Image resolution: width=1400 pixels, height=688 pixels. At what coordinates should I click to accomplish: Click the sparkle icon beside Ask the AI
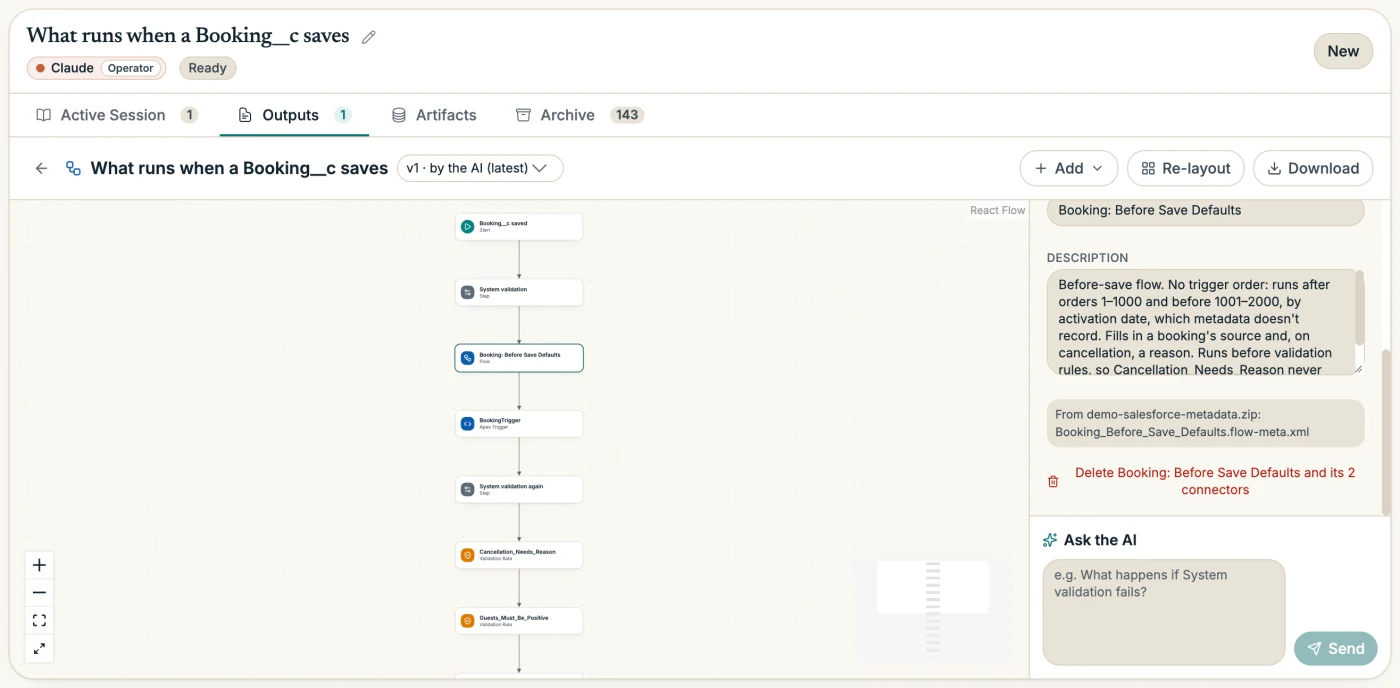coord(1050,540)
